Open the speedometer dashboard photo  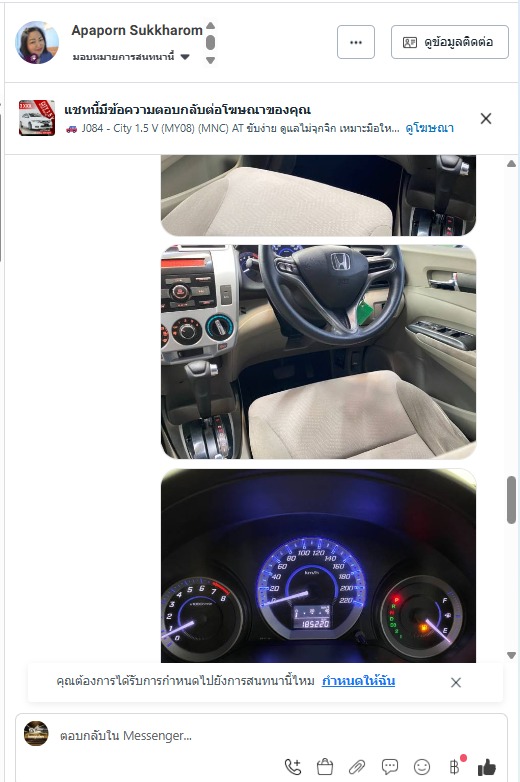point(318,566)
